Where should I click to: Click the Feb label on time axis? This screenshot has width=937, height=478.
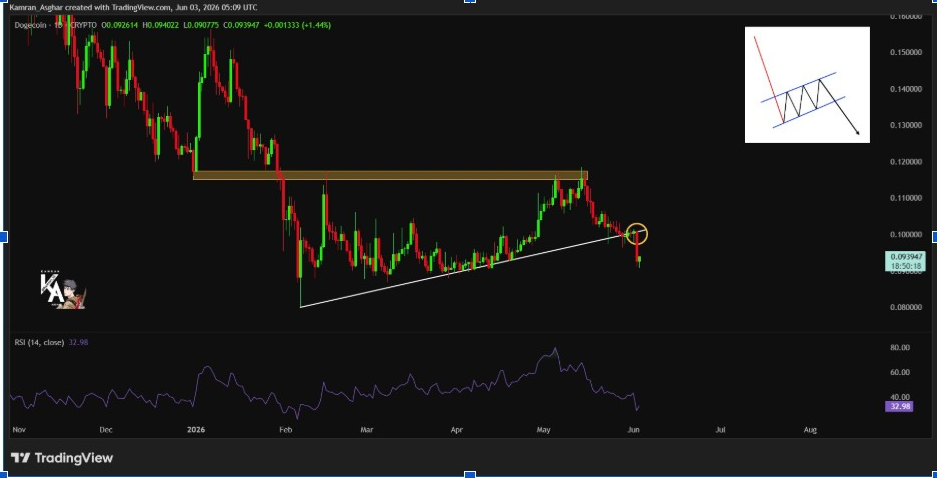[285, 430]
